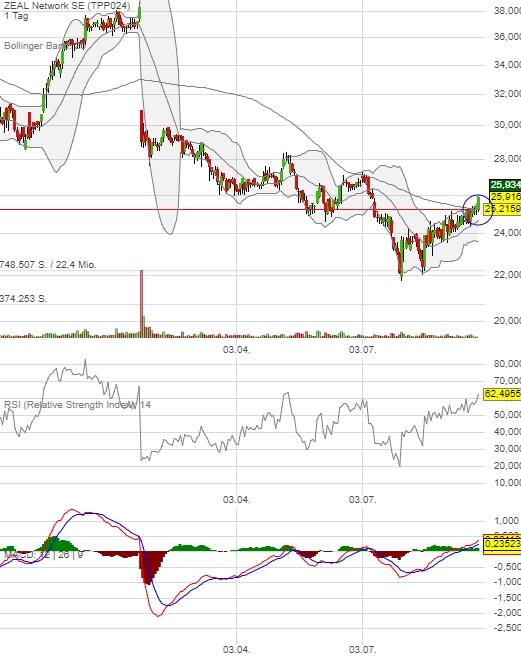Click the 28,000 price axis label

(x=507, y=159)
